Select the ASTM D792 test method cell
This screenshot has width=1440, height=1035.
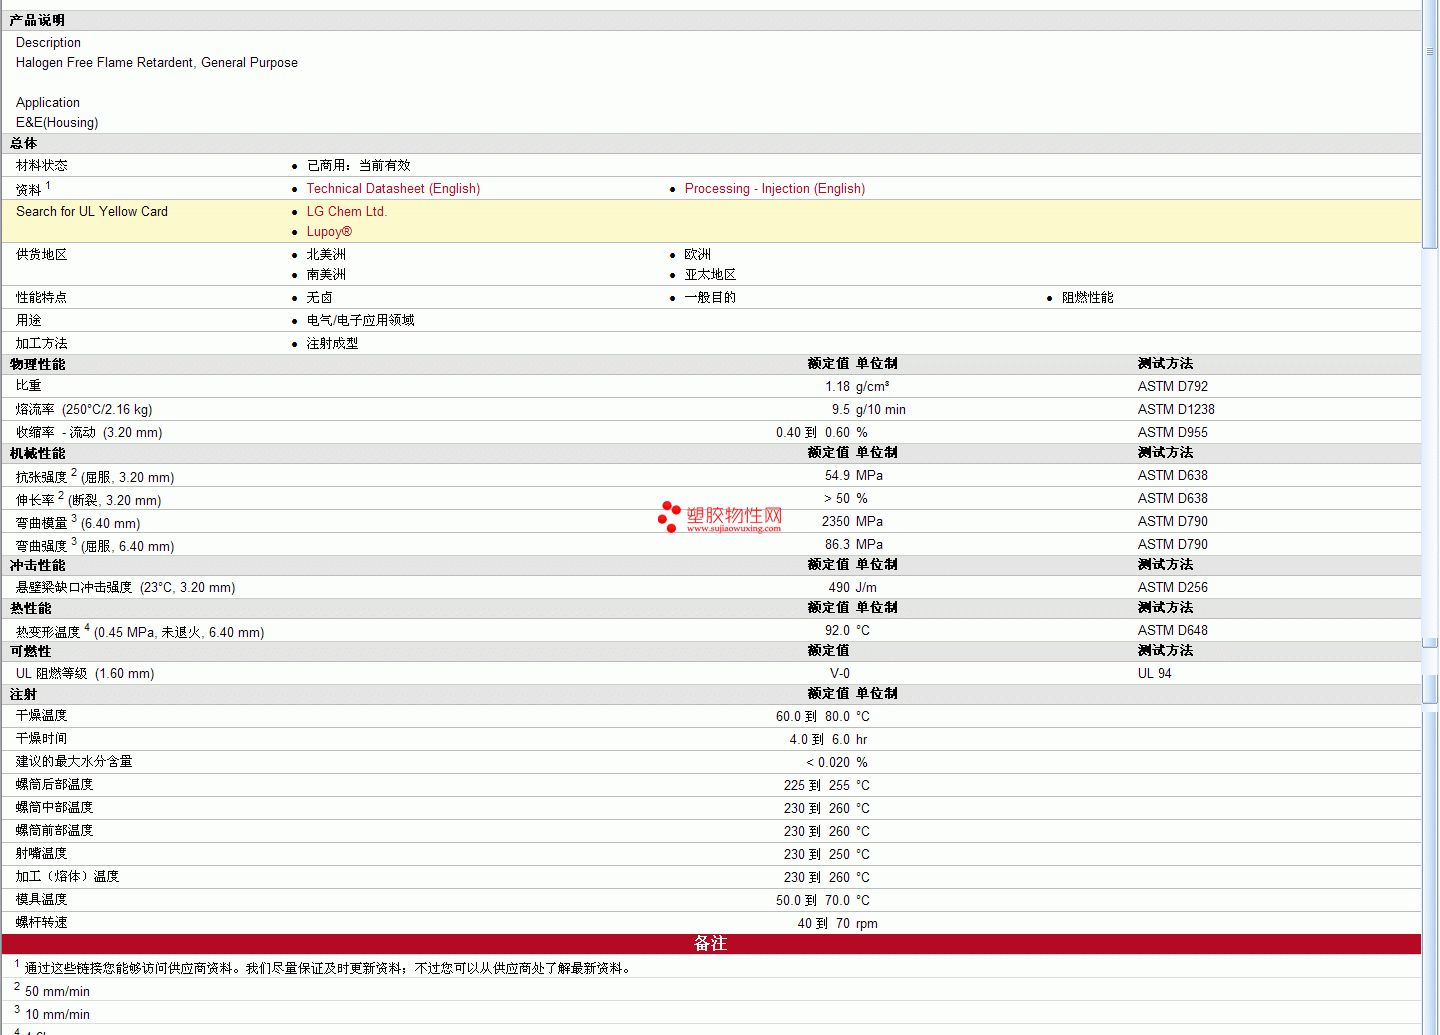tap(1172, 387)
